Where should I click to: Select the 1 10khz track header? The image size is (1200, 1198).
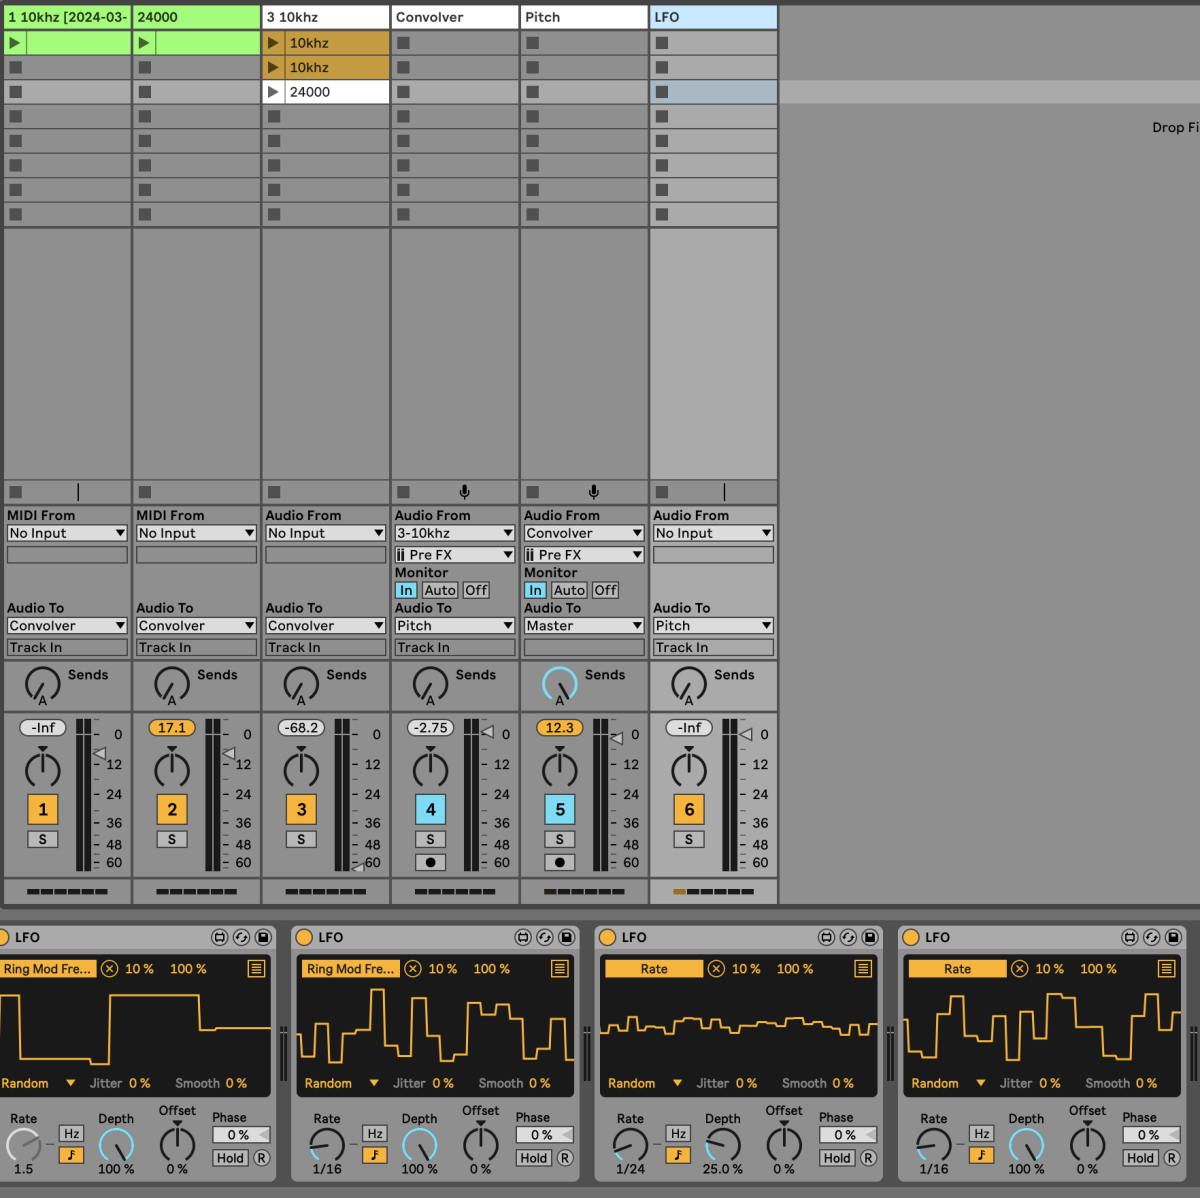(67, 17)
